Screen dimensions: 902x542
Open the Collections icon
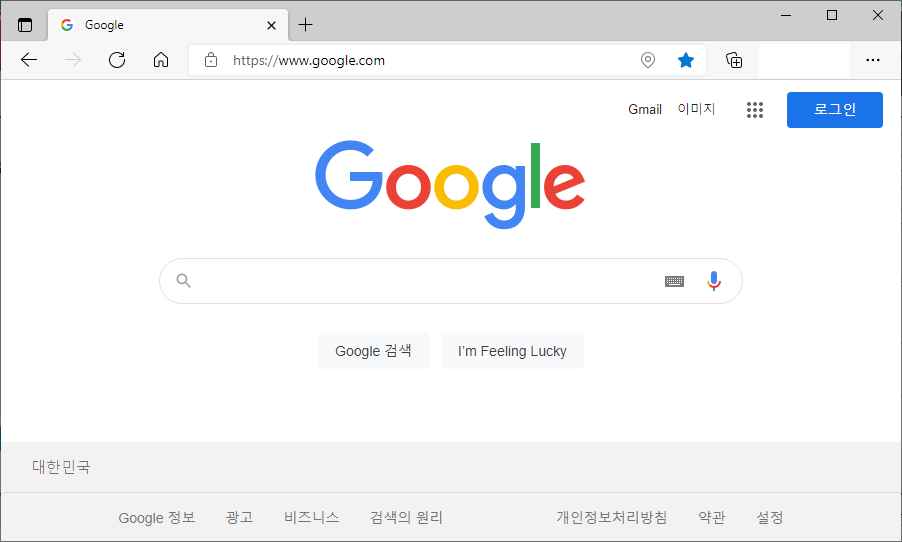(x=734, y=60)
